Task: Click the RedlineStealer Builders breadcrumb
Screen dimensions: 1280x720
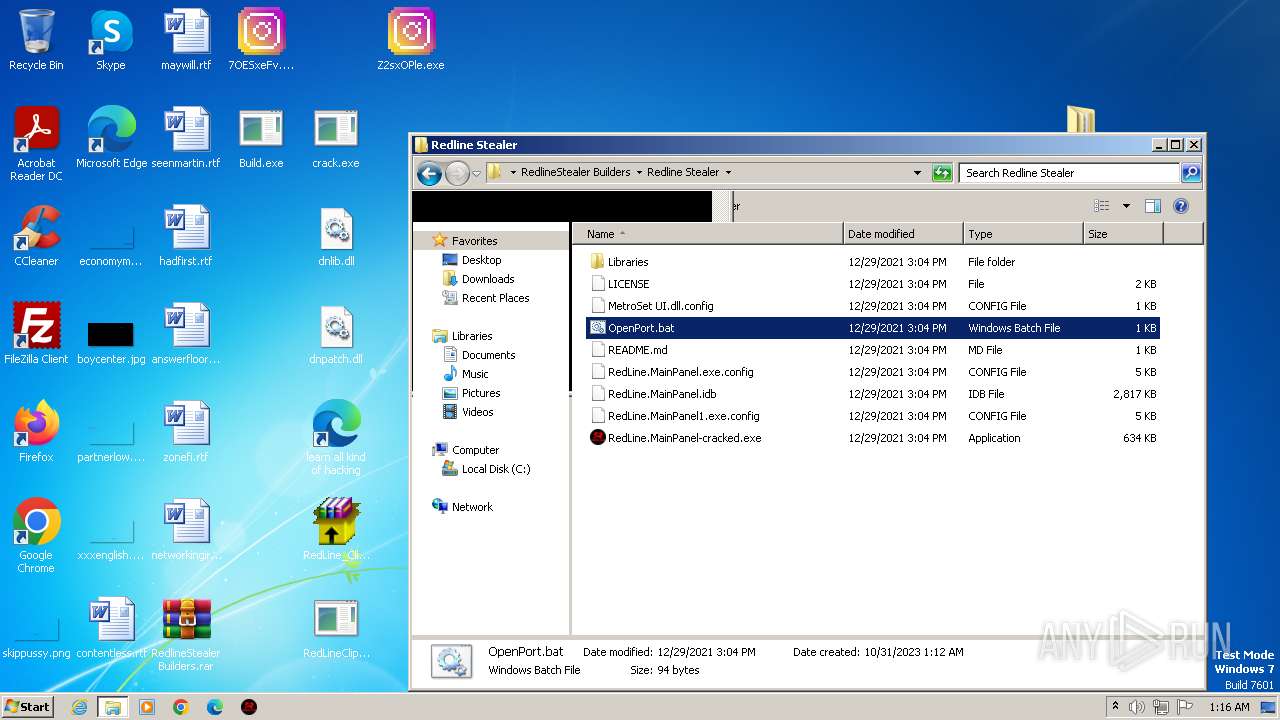Action: [x=575, y=172]
